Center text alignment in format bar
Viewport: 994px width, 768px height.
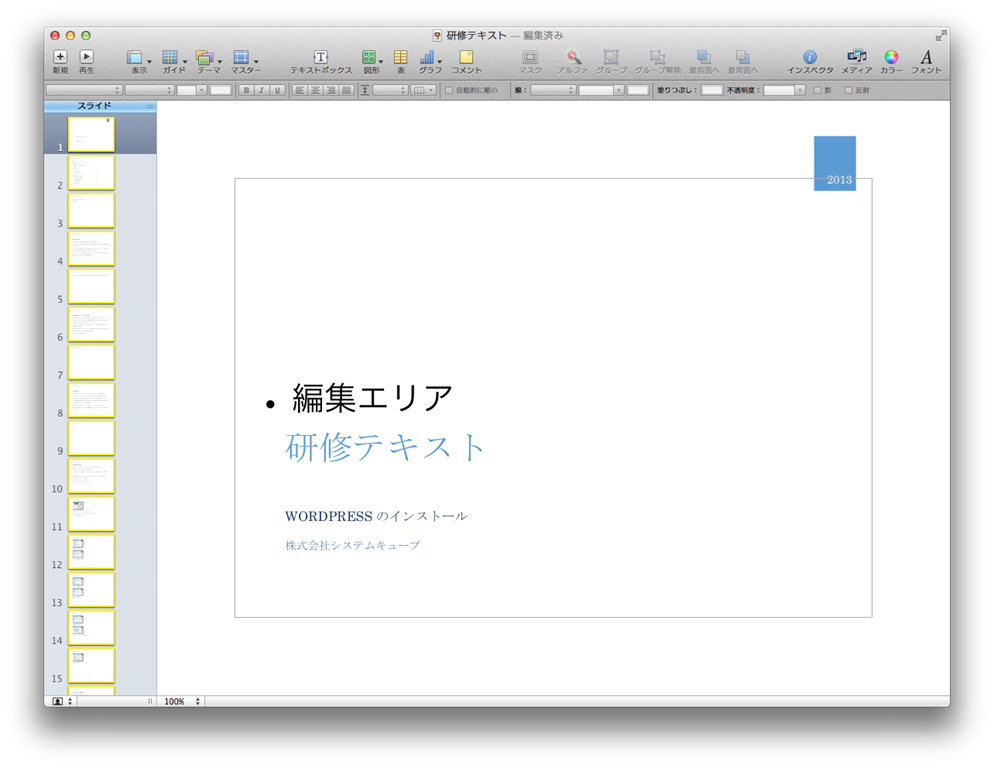pos(315,91)
